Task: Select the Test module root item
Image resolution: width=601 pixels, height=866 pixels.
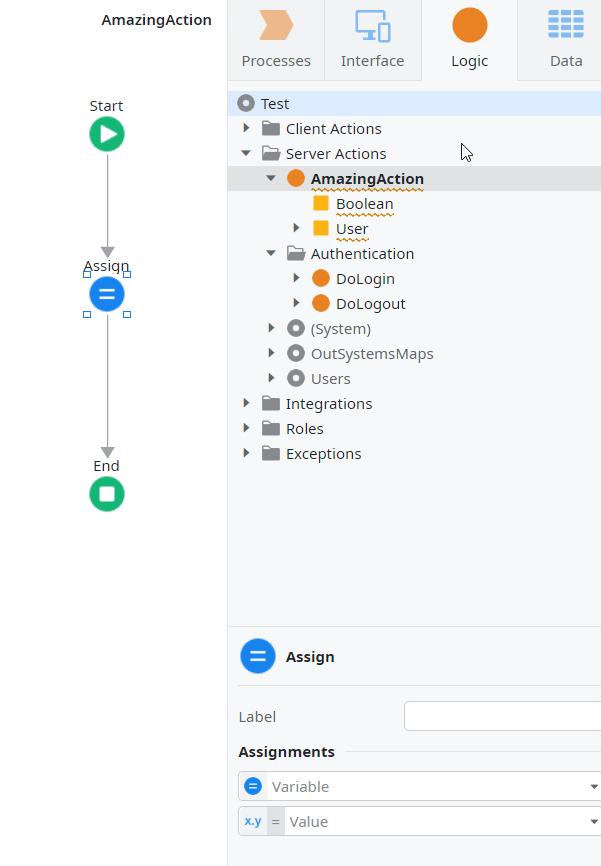Action: 277,103
